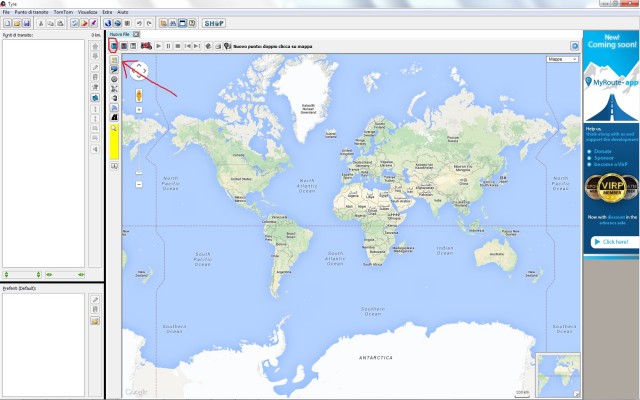Viewport: 640px width, 400px height.
Task: Select the Nuovo File tab
Action: coord(120,34)
